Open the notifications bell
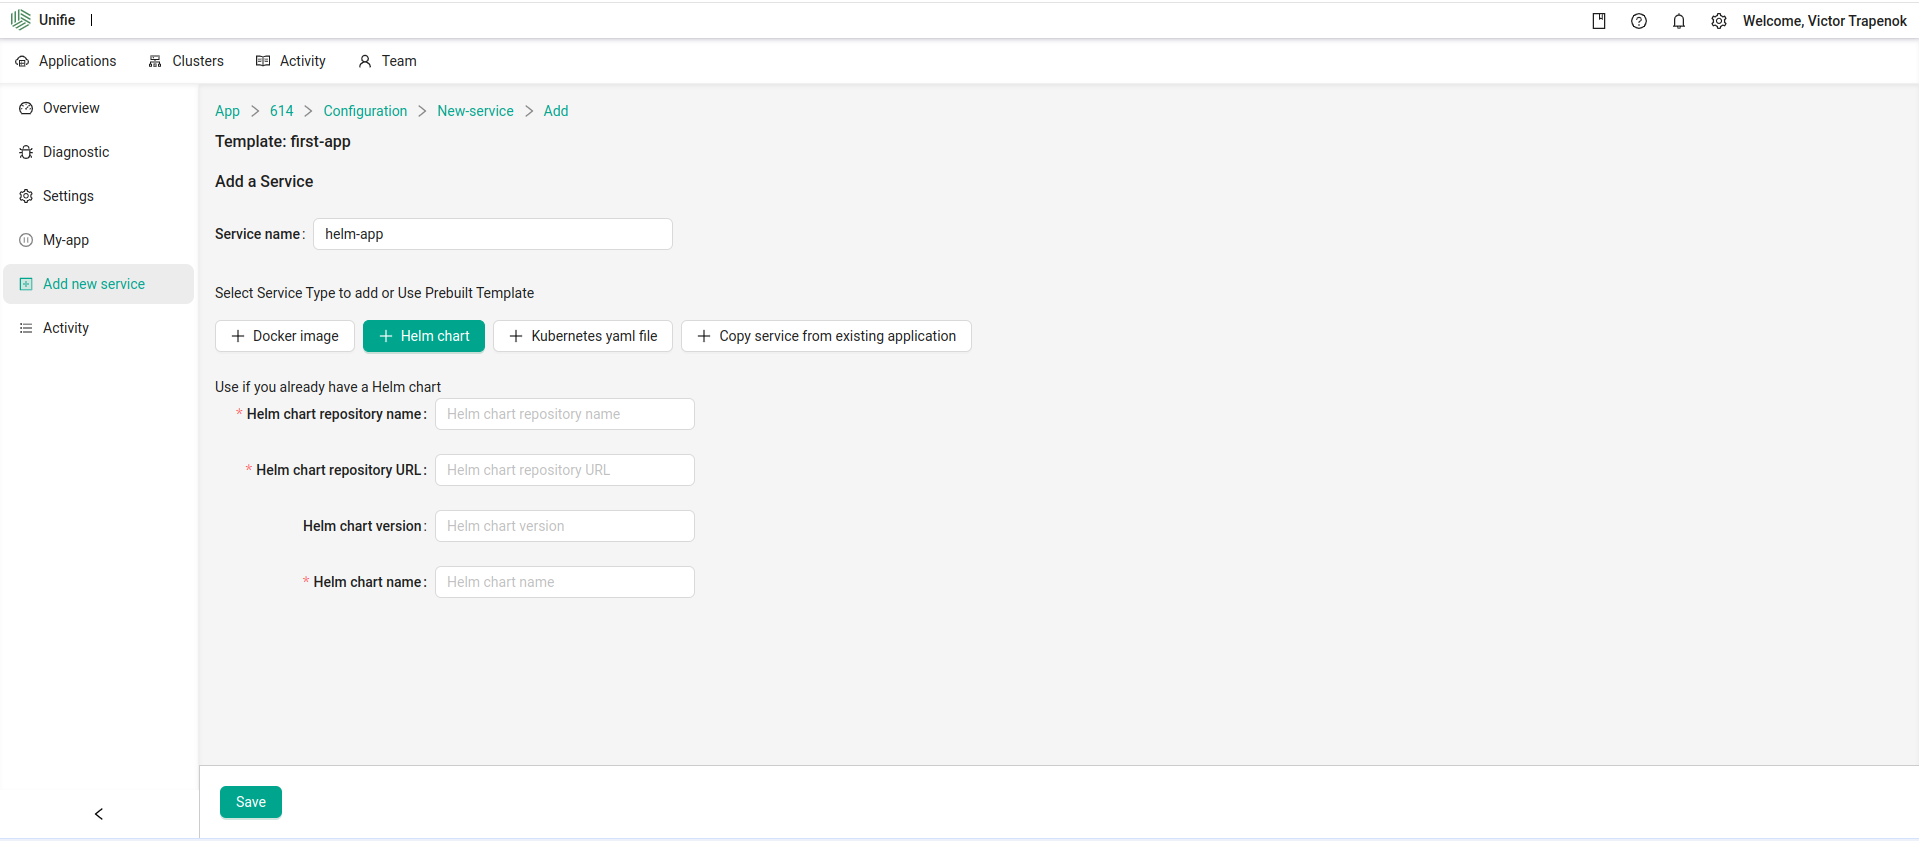The height and width of the screenshot is (841, 1919). 1679,21
